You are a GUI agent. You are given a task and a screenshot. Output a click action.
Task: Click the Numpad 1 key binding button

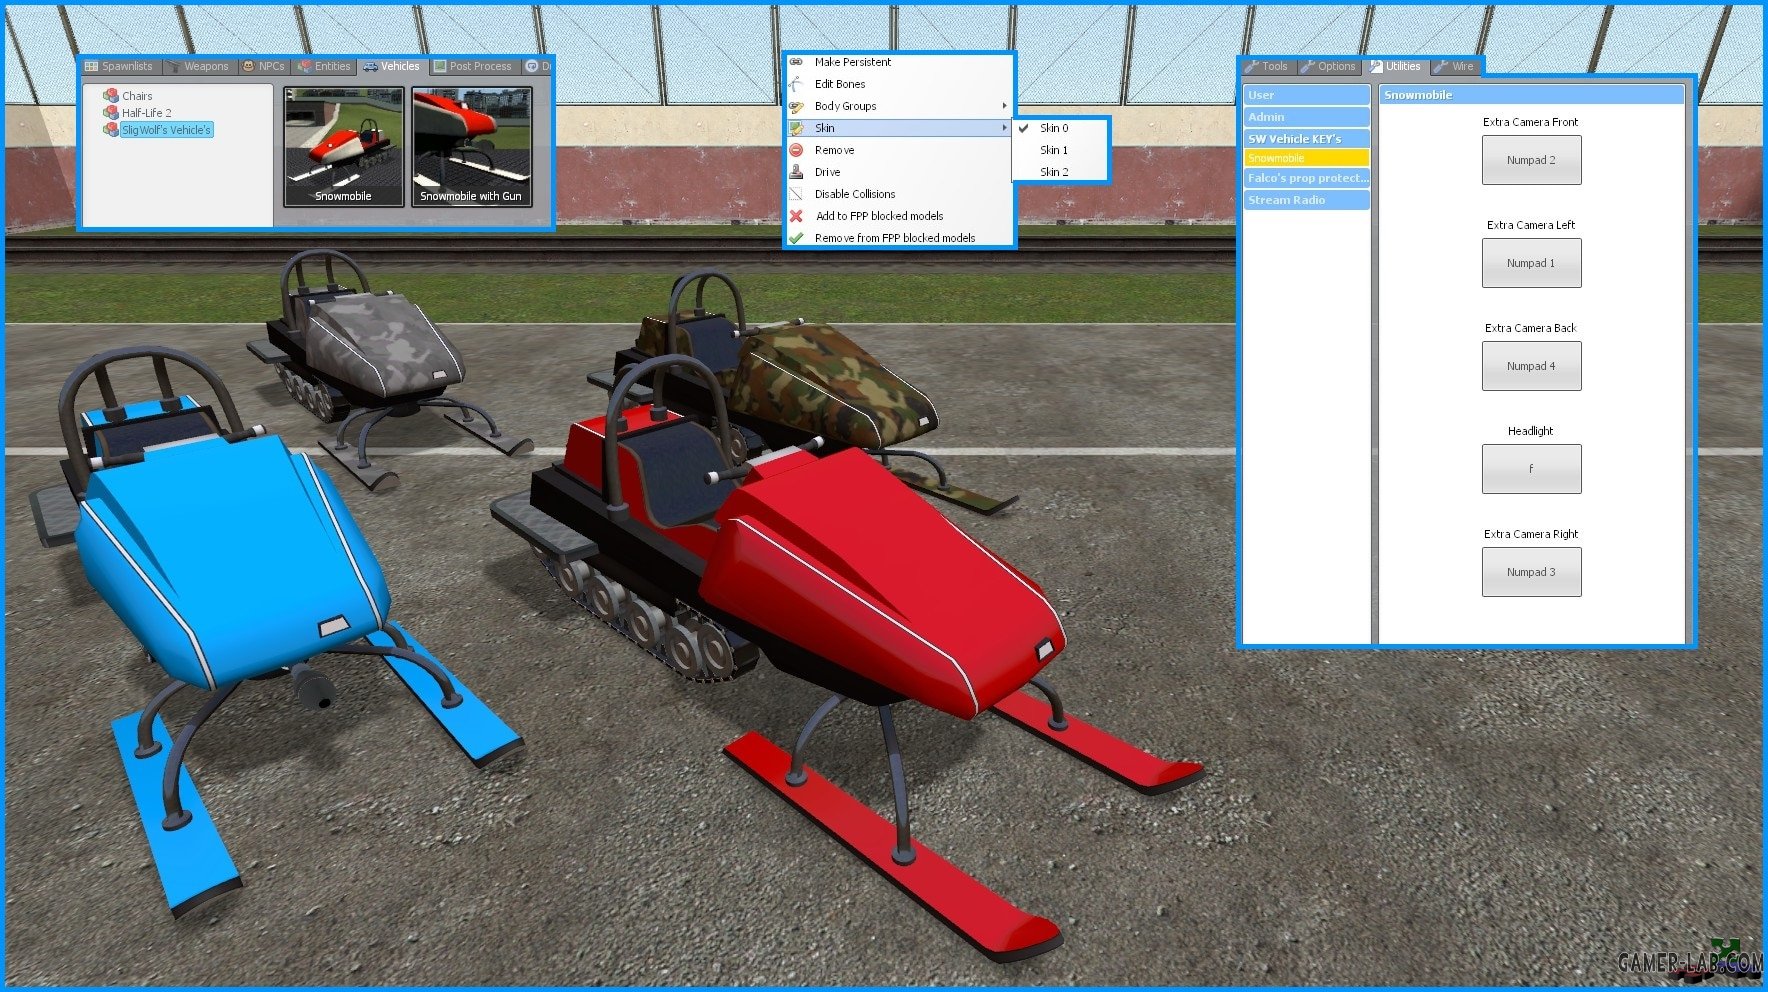coord(1531,263)
